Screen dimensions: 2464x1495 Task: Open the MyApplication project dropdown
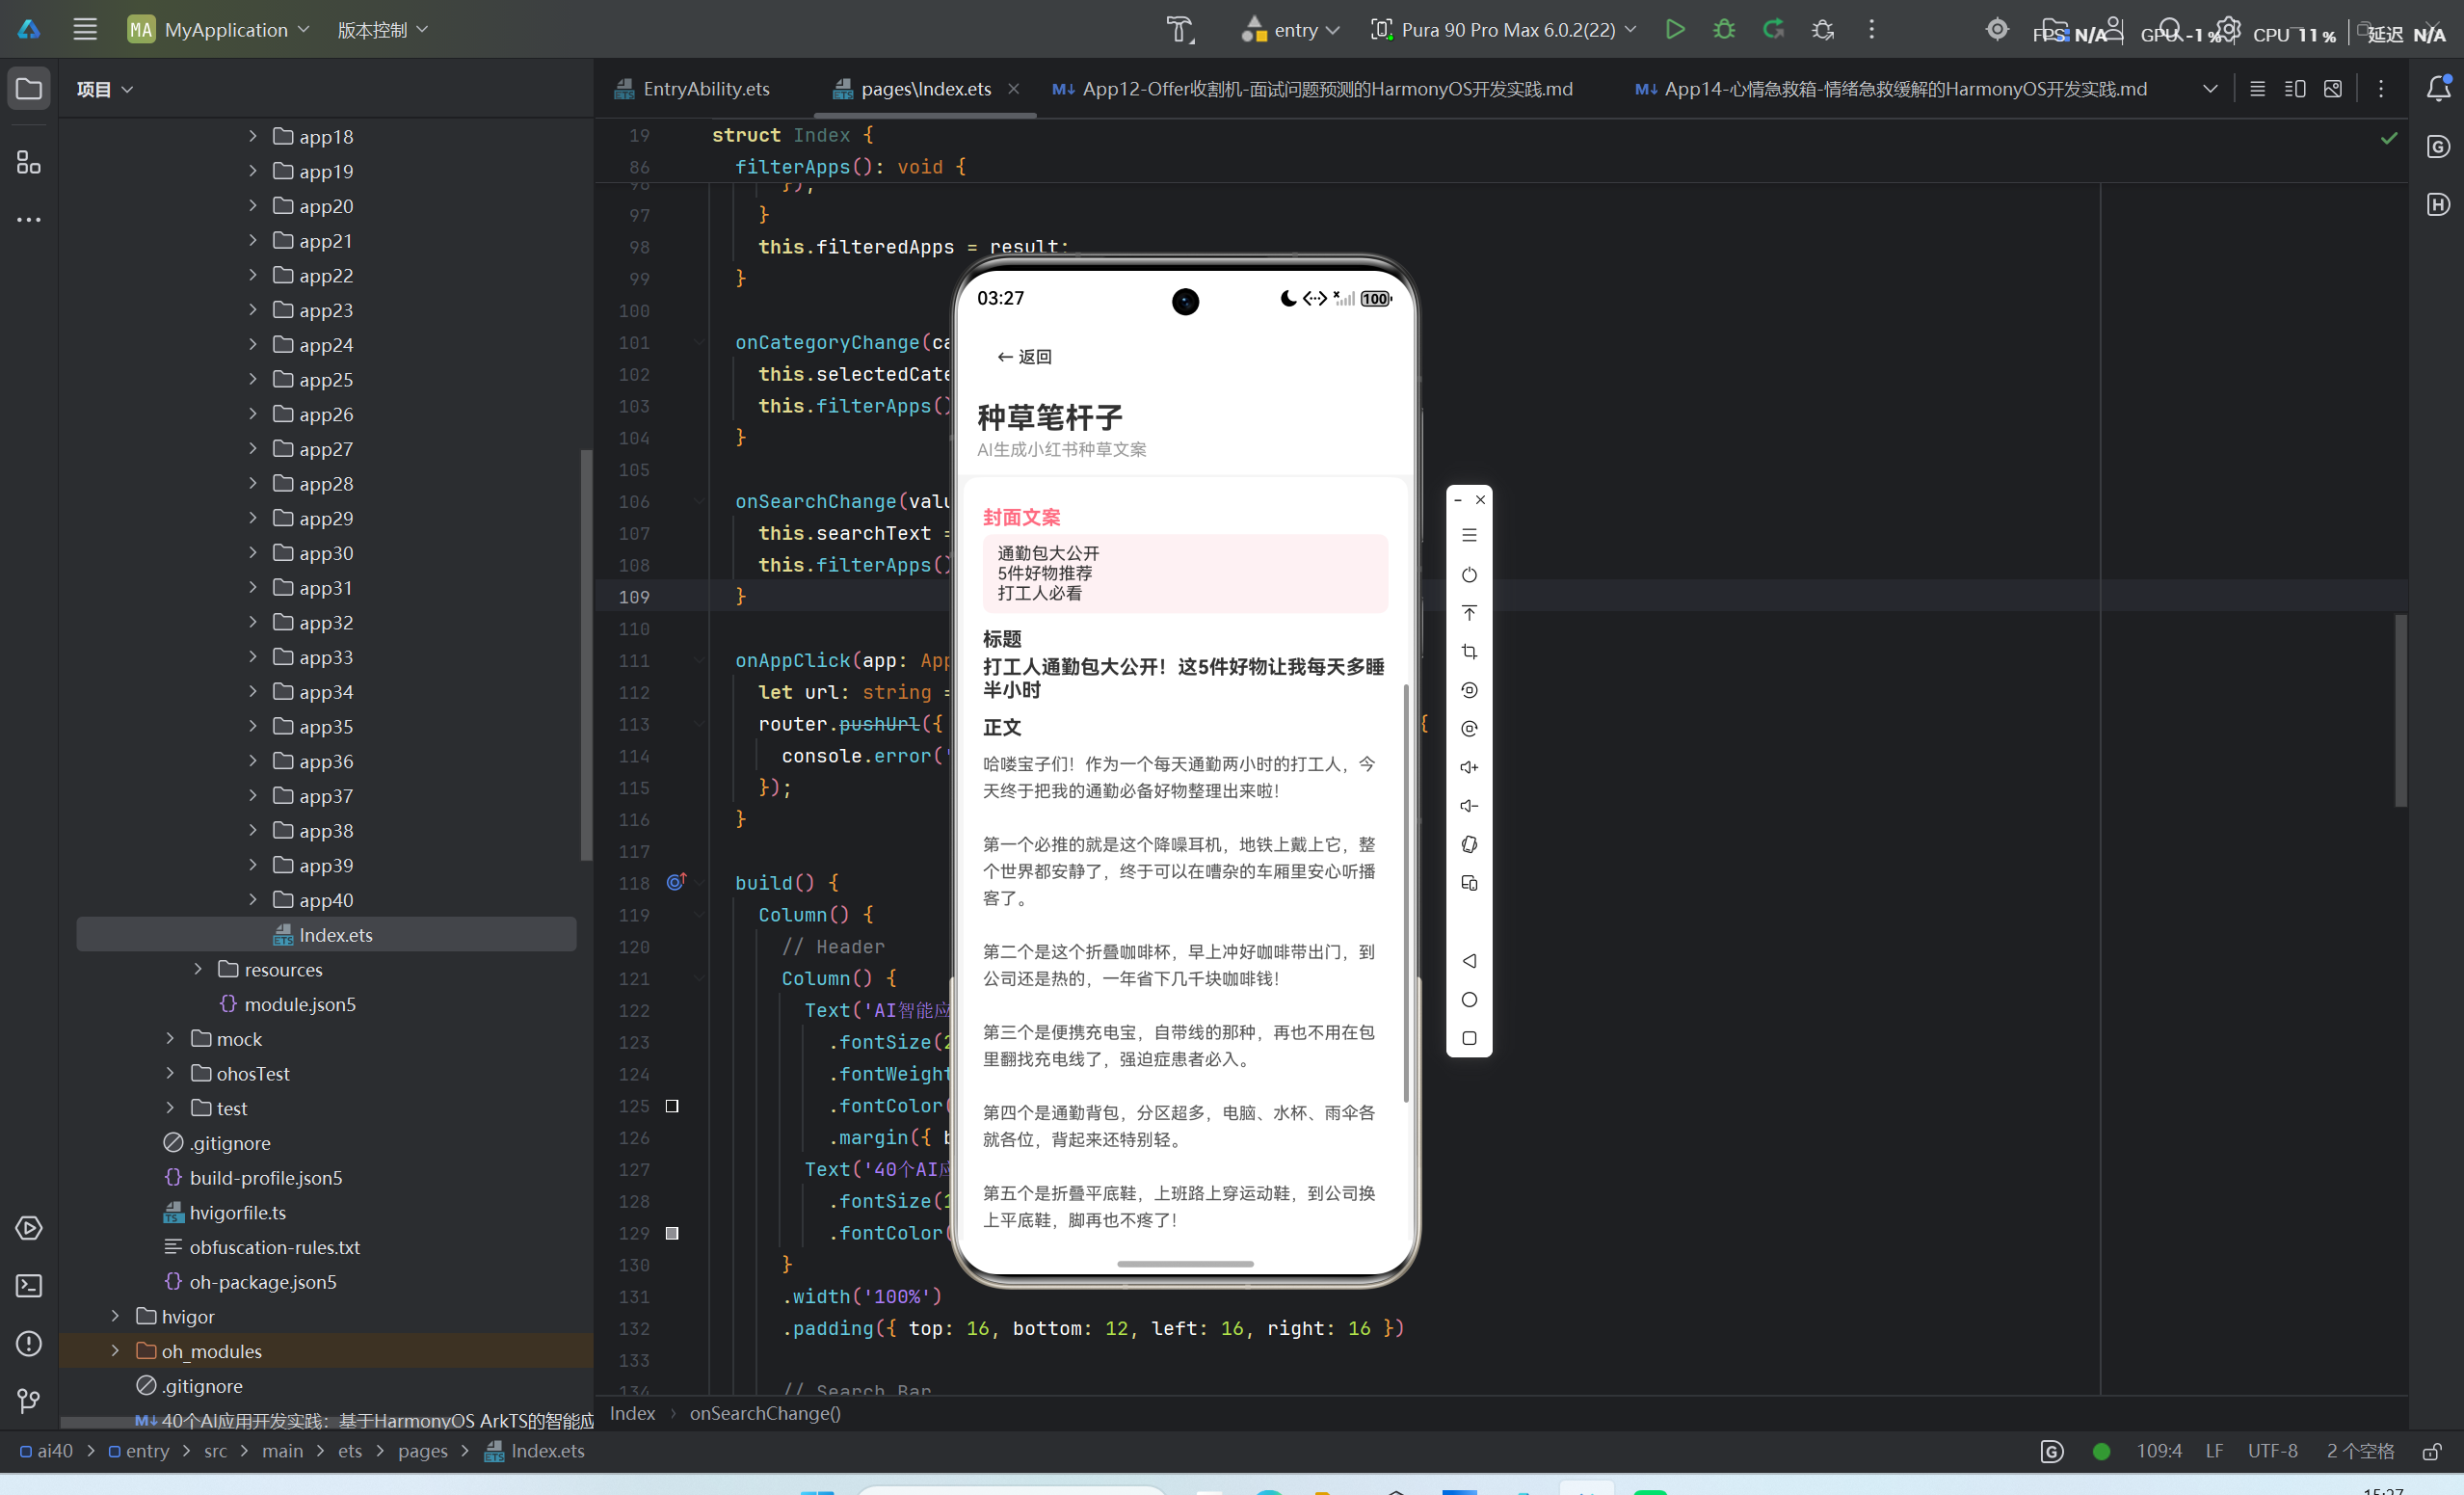pos(219,30)
